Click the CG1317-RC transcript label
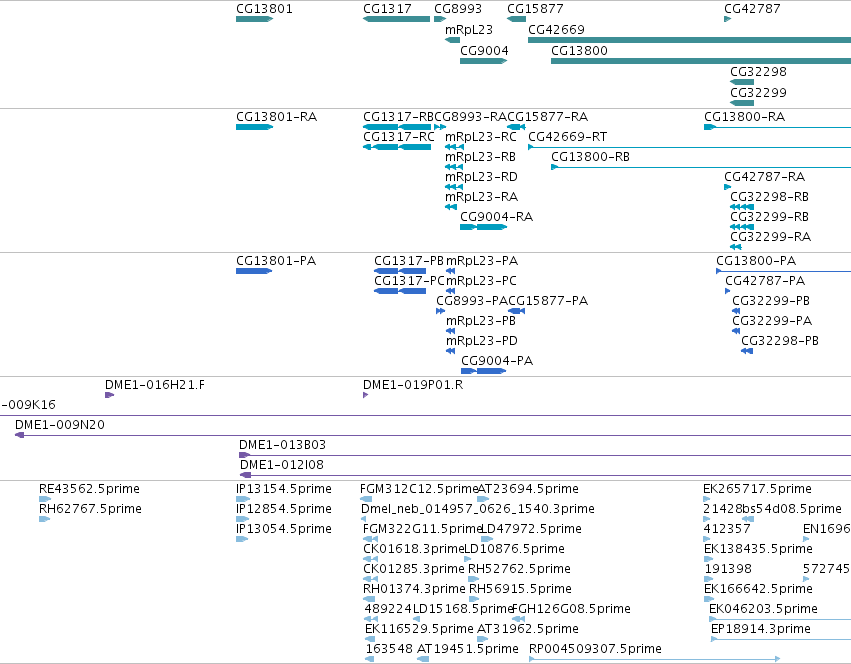851x664 pixels. tap(398, 137)
